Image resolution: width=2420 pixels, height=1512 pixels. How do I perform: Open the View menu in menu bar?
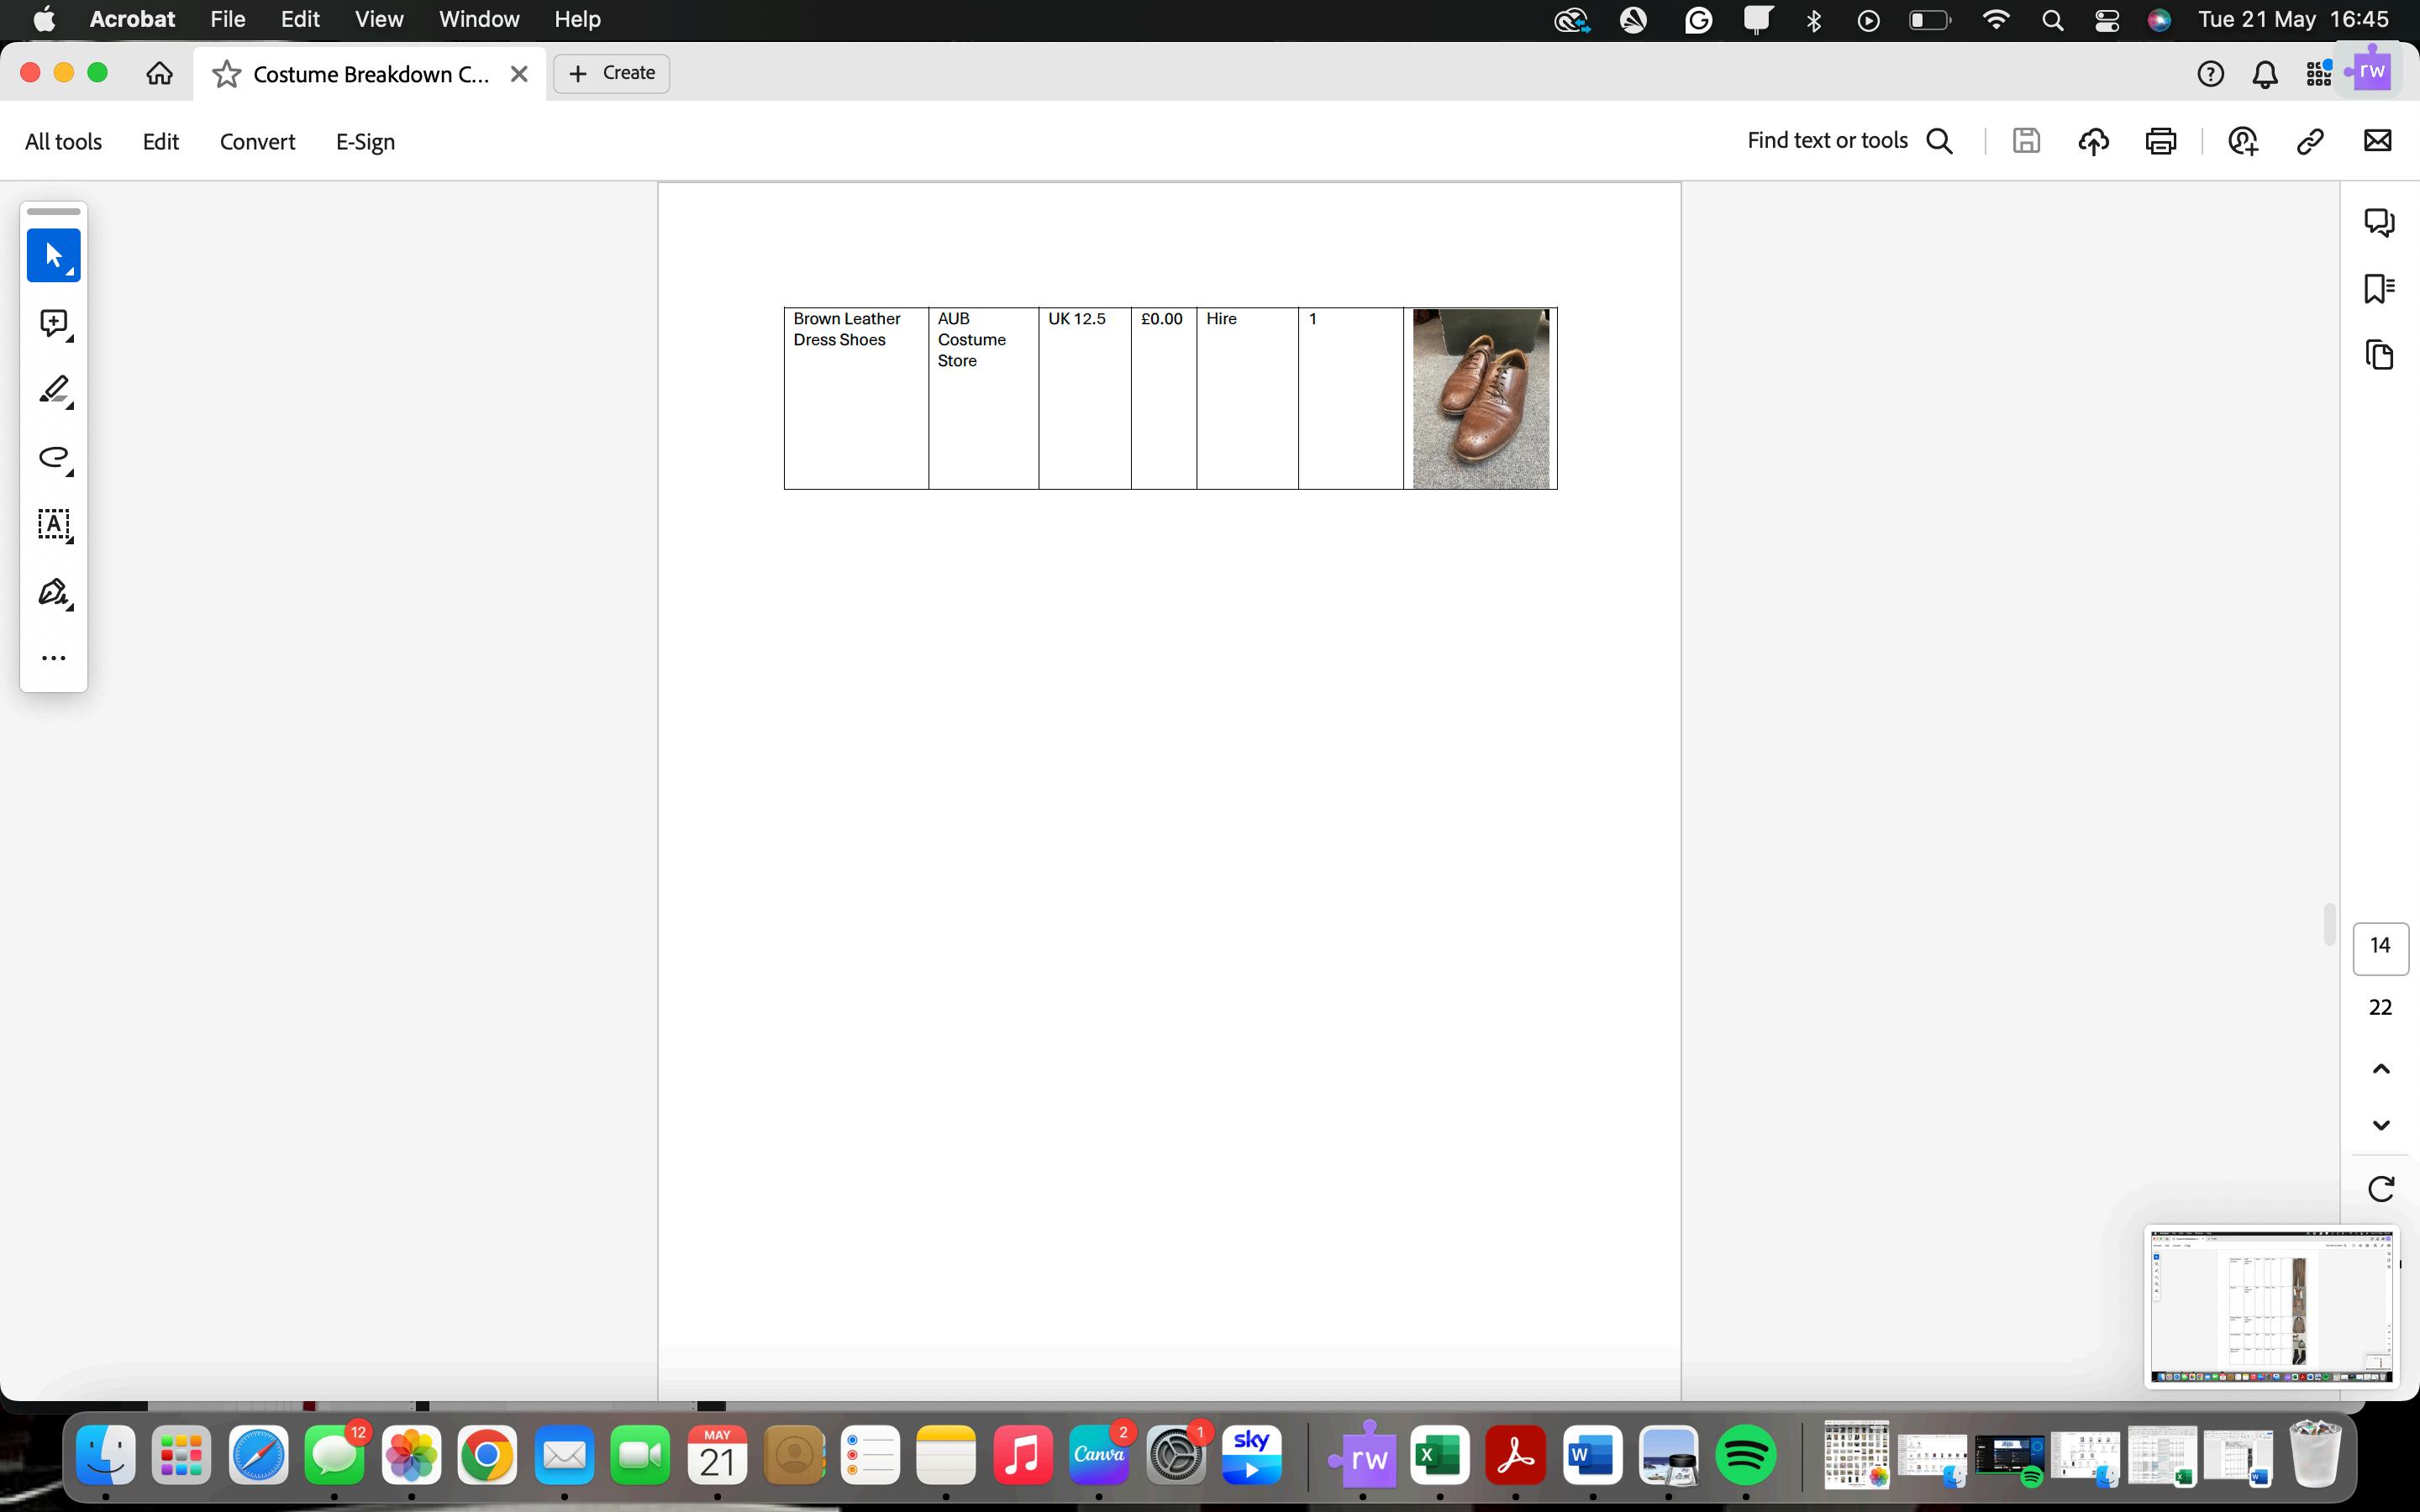pyautogui.click(x=379, y=19)
